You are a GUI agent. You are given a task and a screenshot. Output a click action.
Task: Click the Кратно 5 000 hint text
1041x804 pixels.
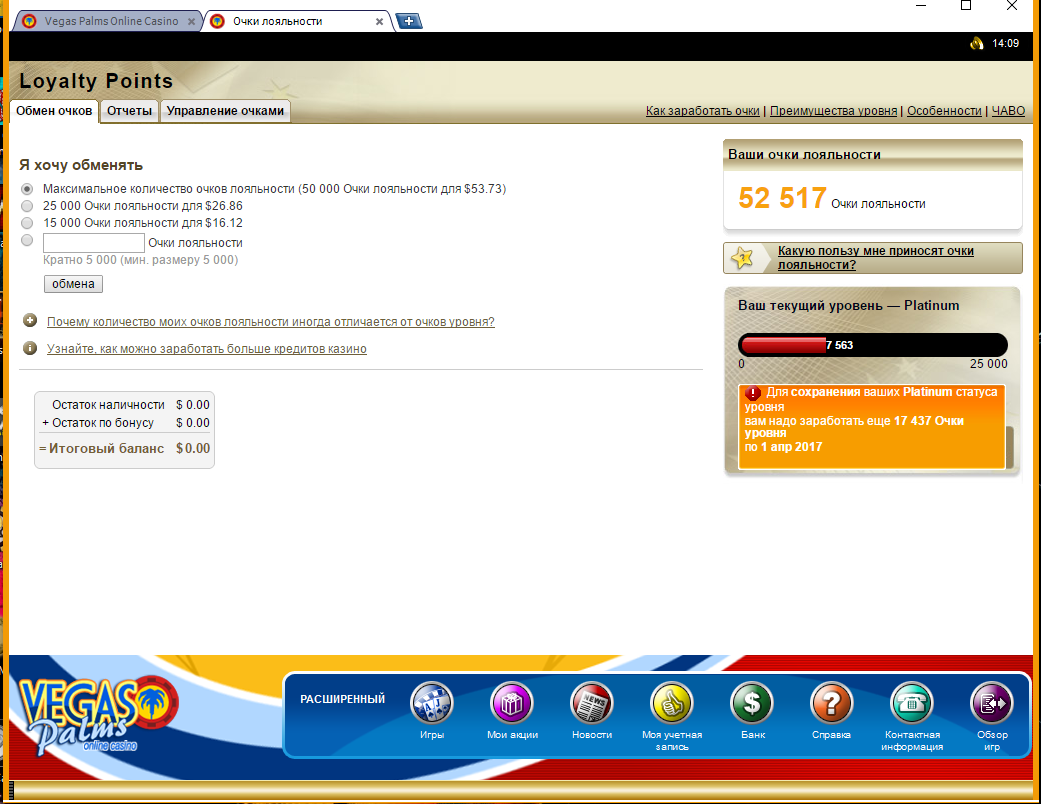tap(141, 260)
